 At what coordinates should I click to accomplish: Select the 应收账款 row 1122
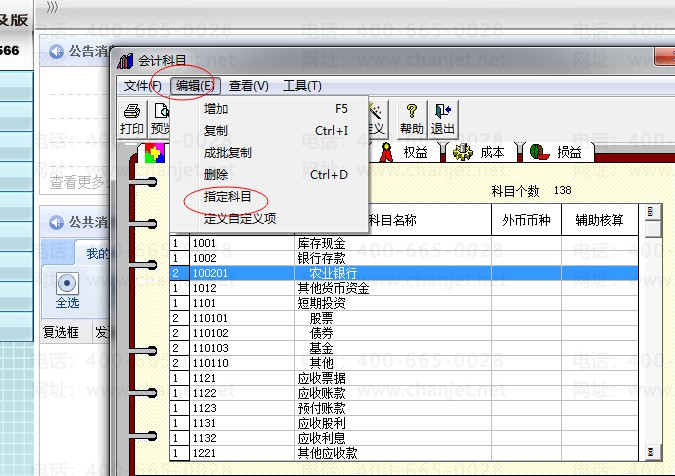(x=404, y=393)
